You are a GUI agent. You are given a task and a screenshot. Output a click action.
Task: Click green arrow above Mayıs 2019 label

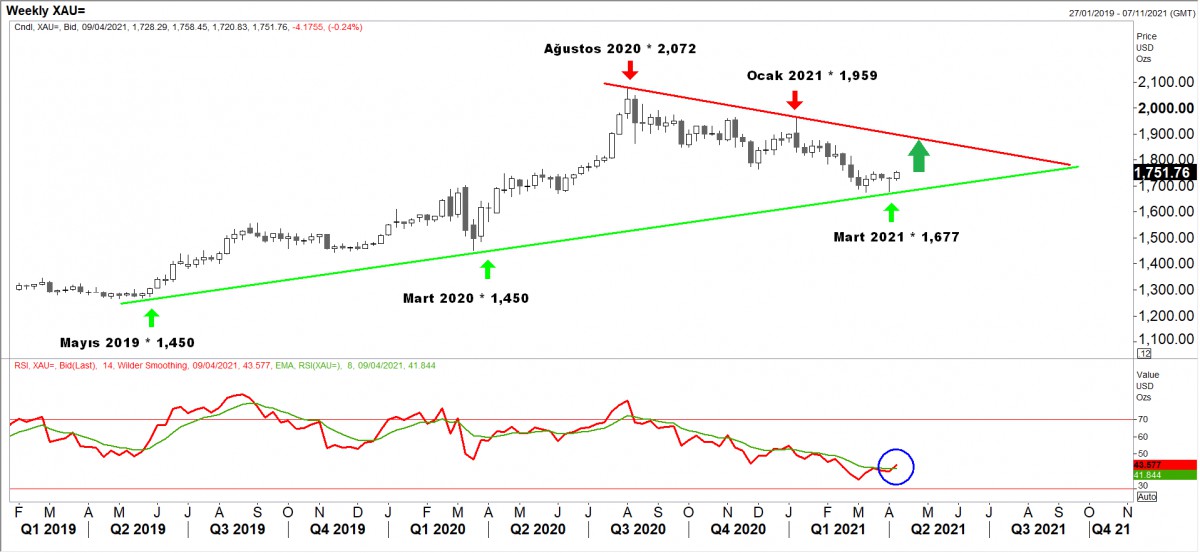point(151,317)
